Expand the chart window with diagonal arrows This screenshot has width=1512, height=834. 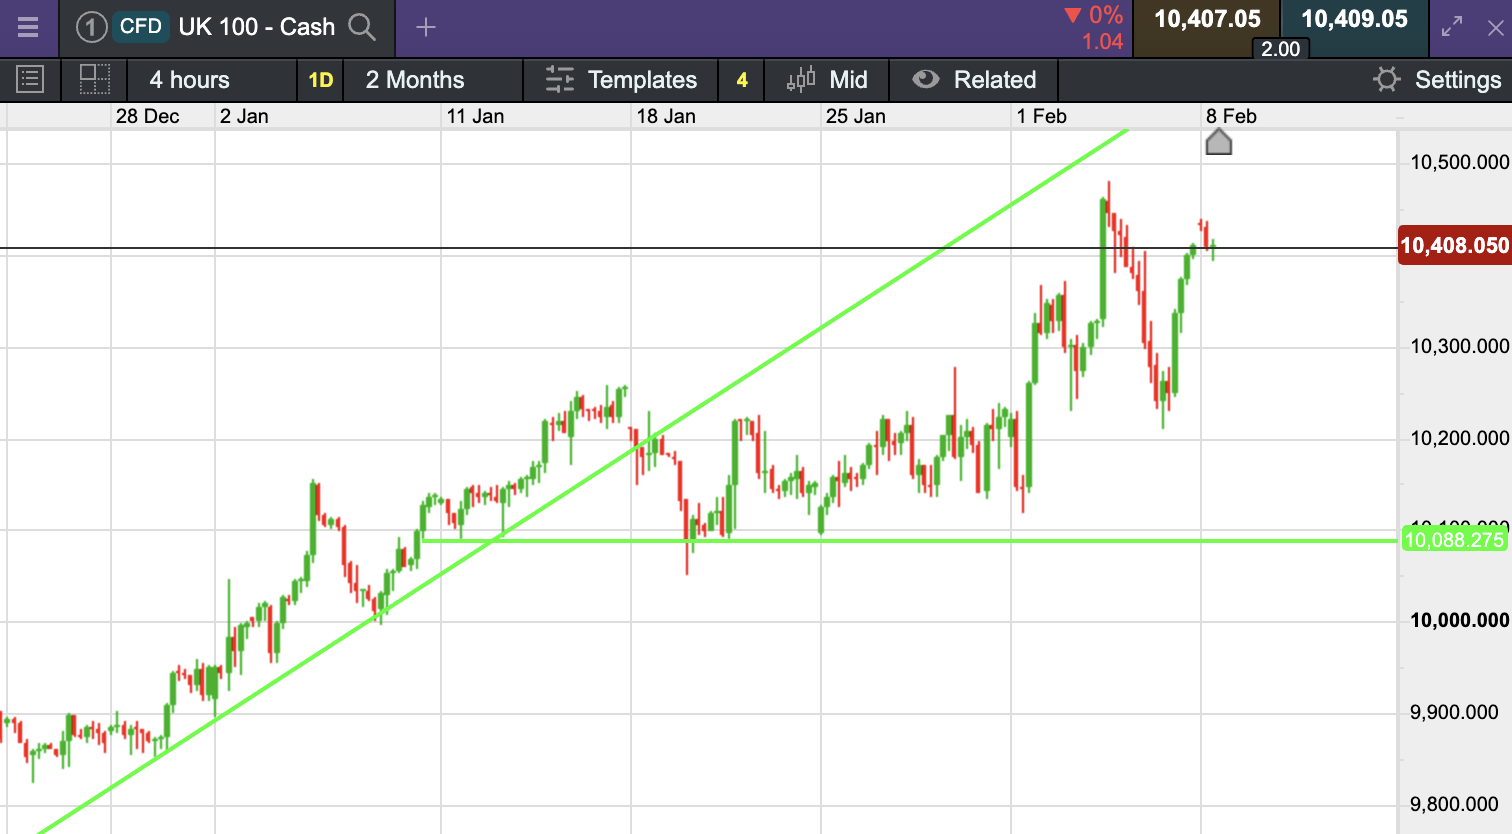point(1452,27)
